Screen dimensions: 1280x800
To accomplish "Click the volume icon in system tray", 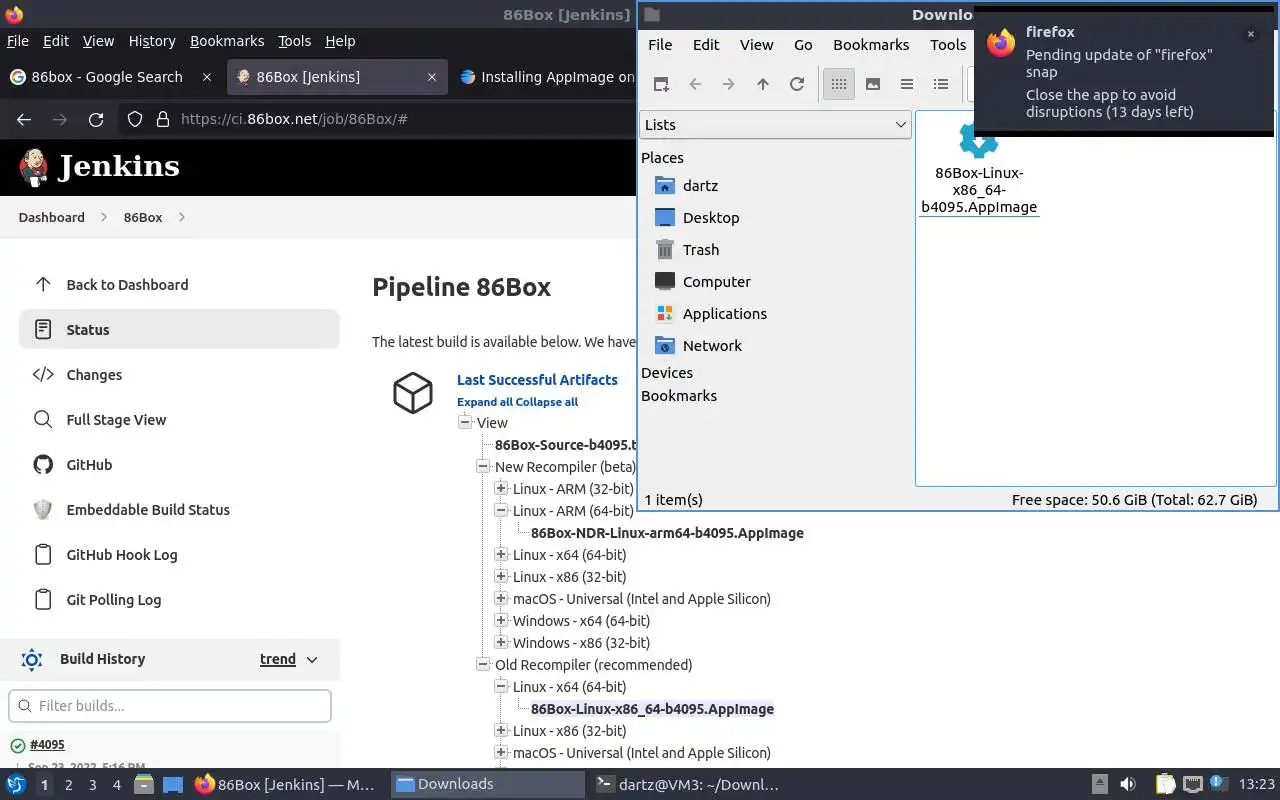I will pos(1128,785).
